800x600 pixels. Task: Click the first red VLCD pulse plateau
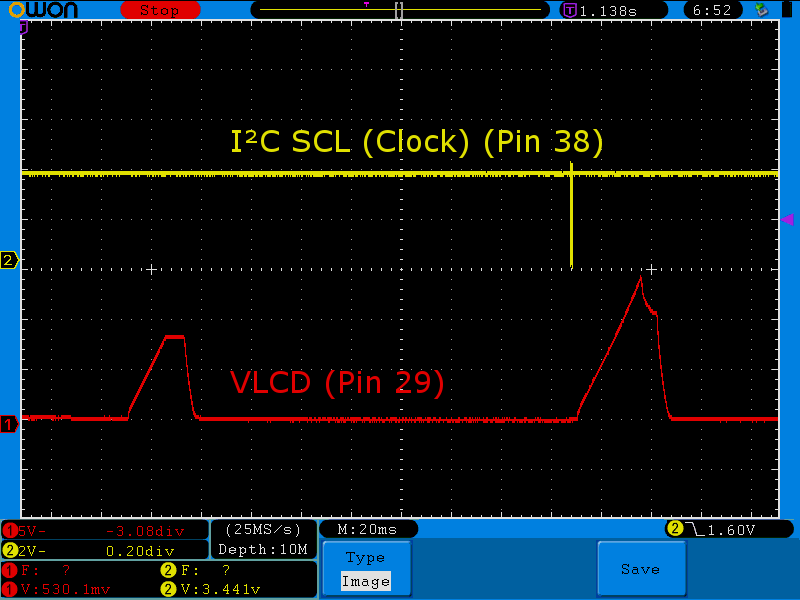coord(174,337)
